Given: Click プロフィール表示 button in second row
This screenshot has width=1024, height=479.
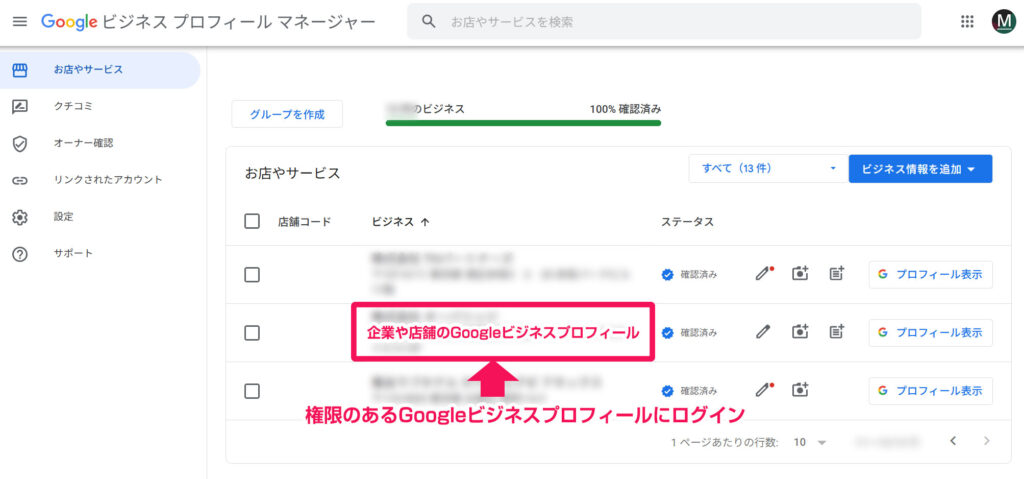Looking at the screenshot, I should point(930,332).
